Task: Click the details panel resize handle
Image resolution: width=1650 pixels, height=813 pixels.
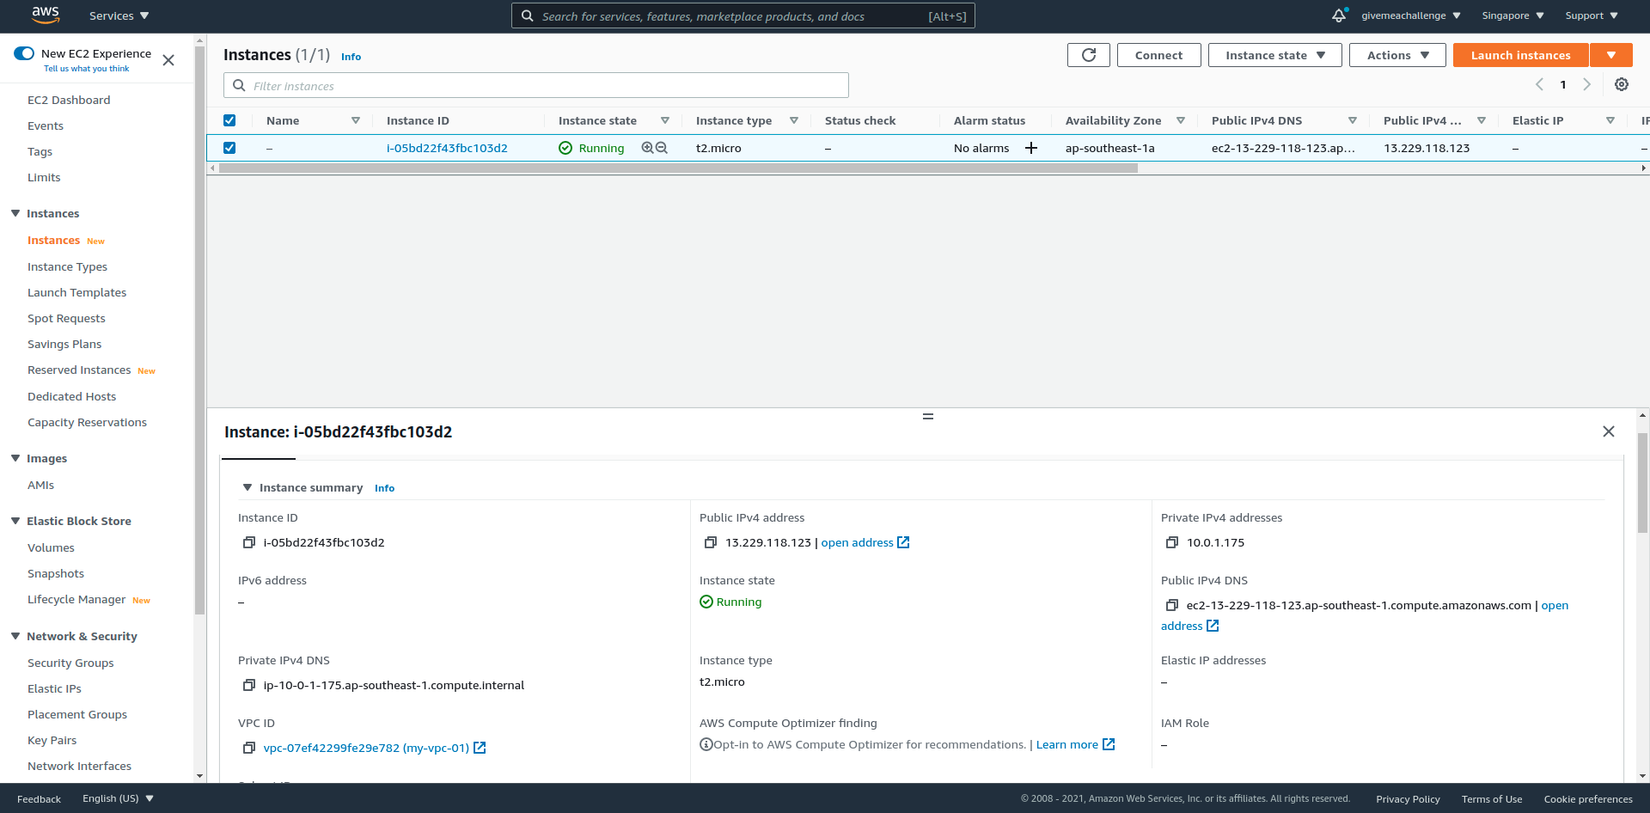Action: [x=928, y=416]
